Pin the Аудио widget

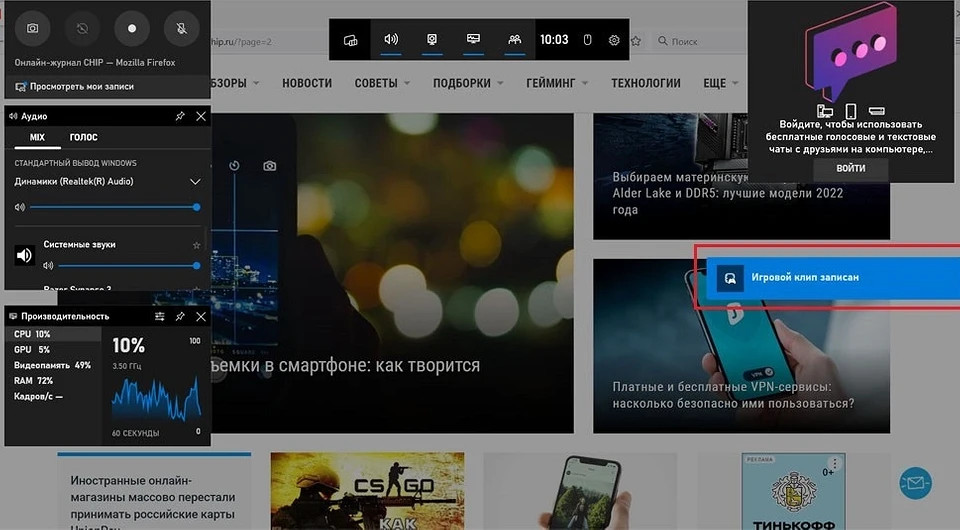[x=180, y=116]
